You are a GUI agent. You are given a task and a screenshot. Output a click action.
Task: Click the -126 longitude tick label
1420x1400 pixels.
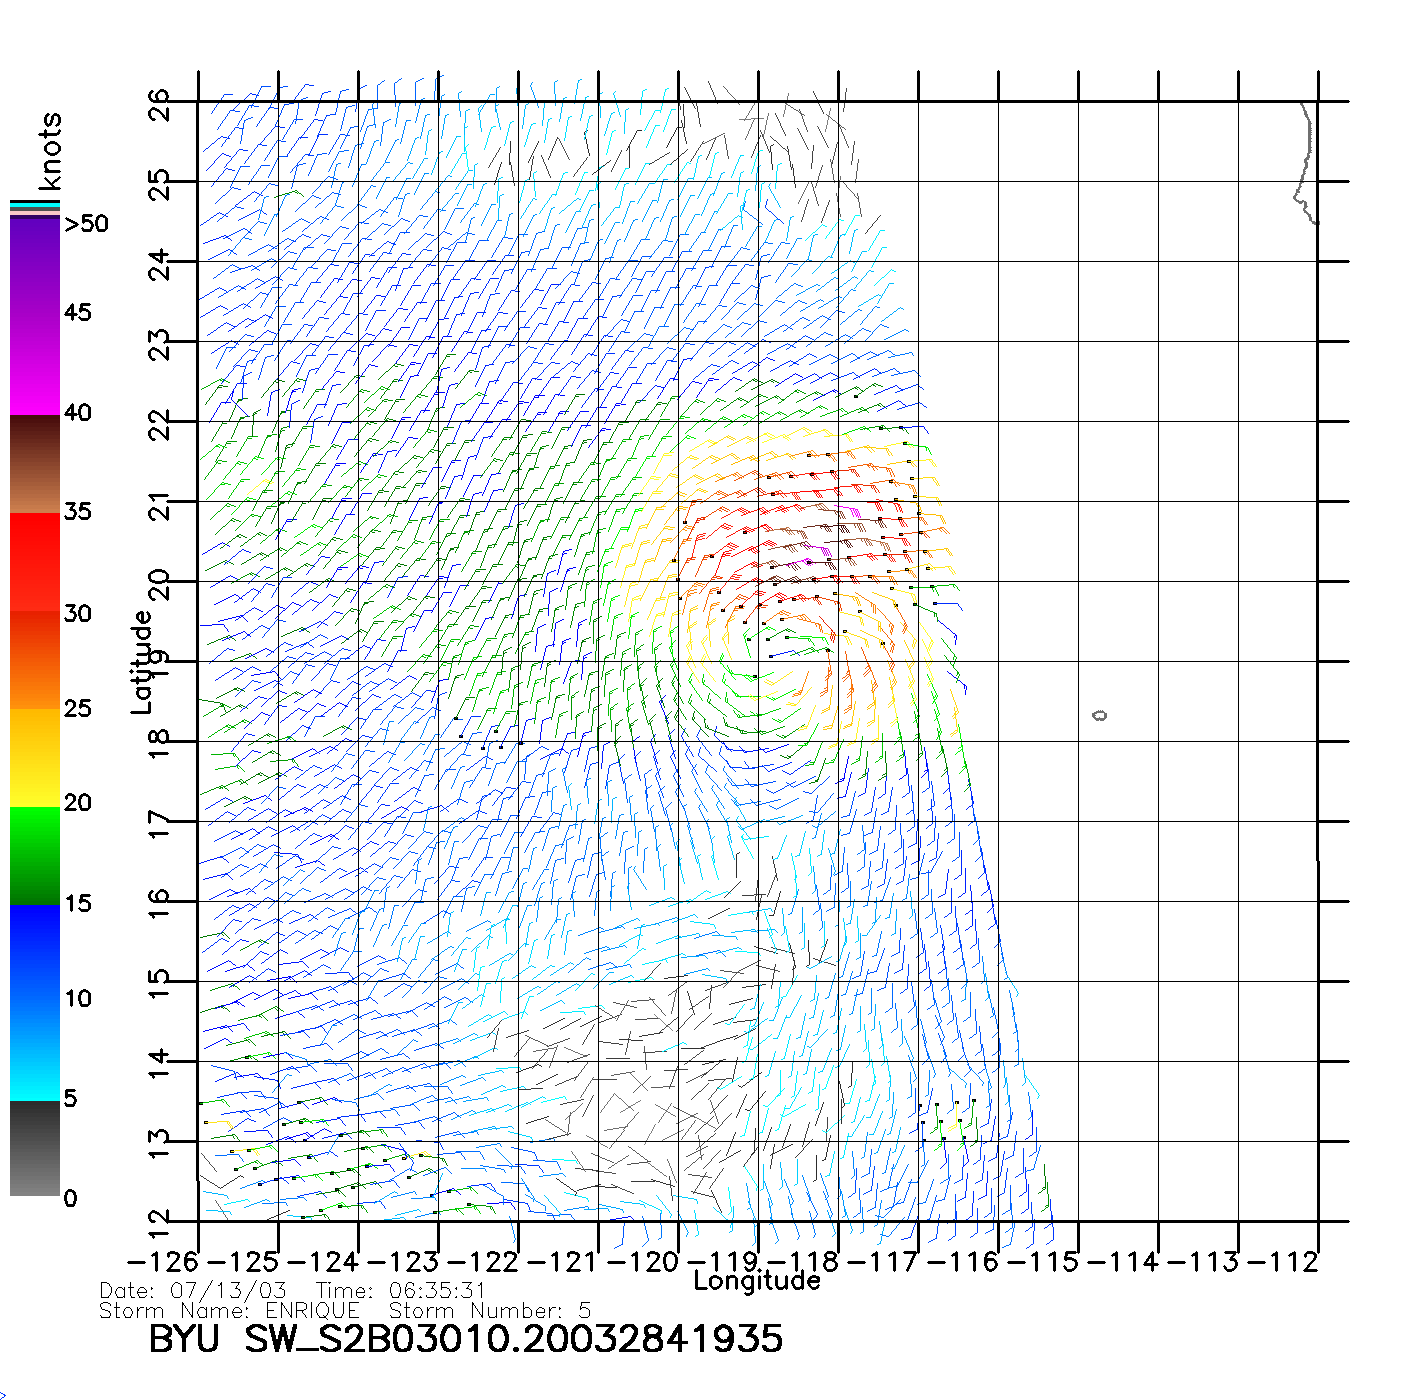(163, 1262)
